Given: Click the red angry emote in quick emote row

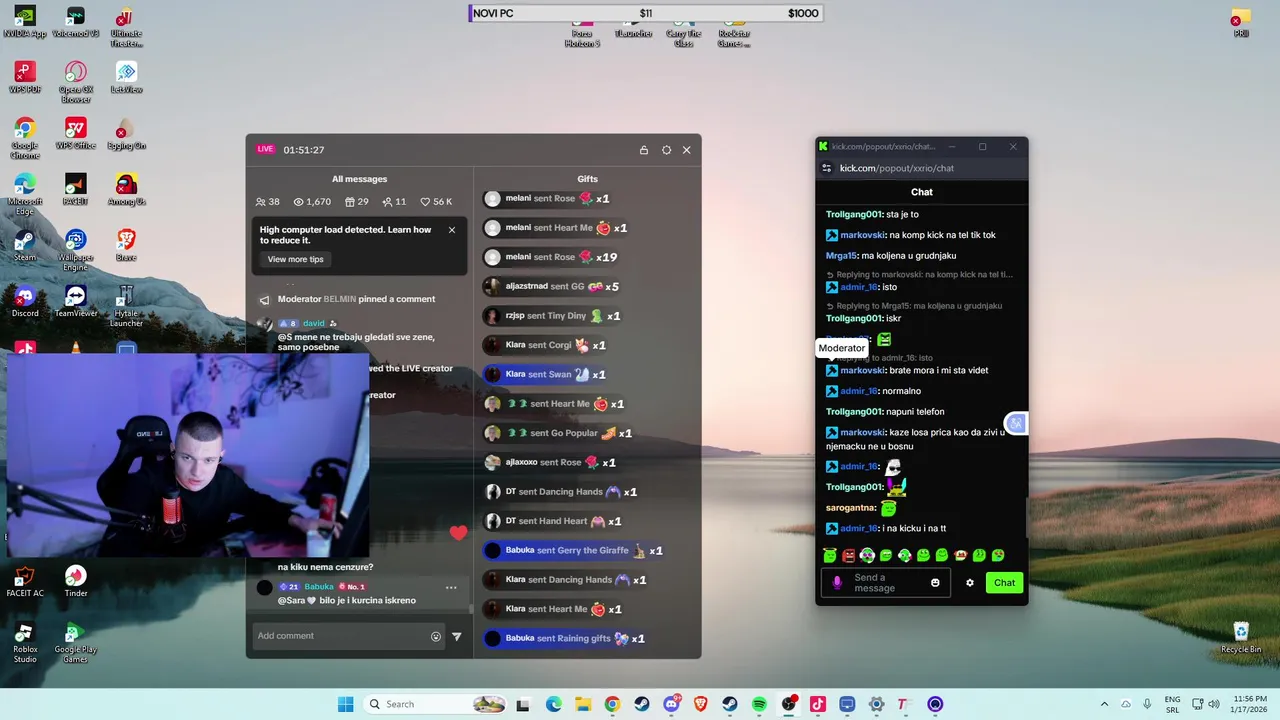Looking at the screenshot, I should (x=848, y=556).
